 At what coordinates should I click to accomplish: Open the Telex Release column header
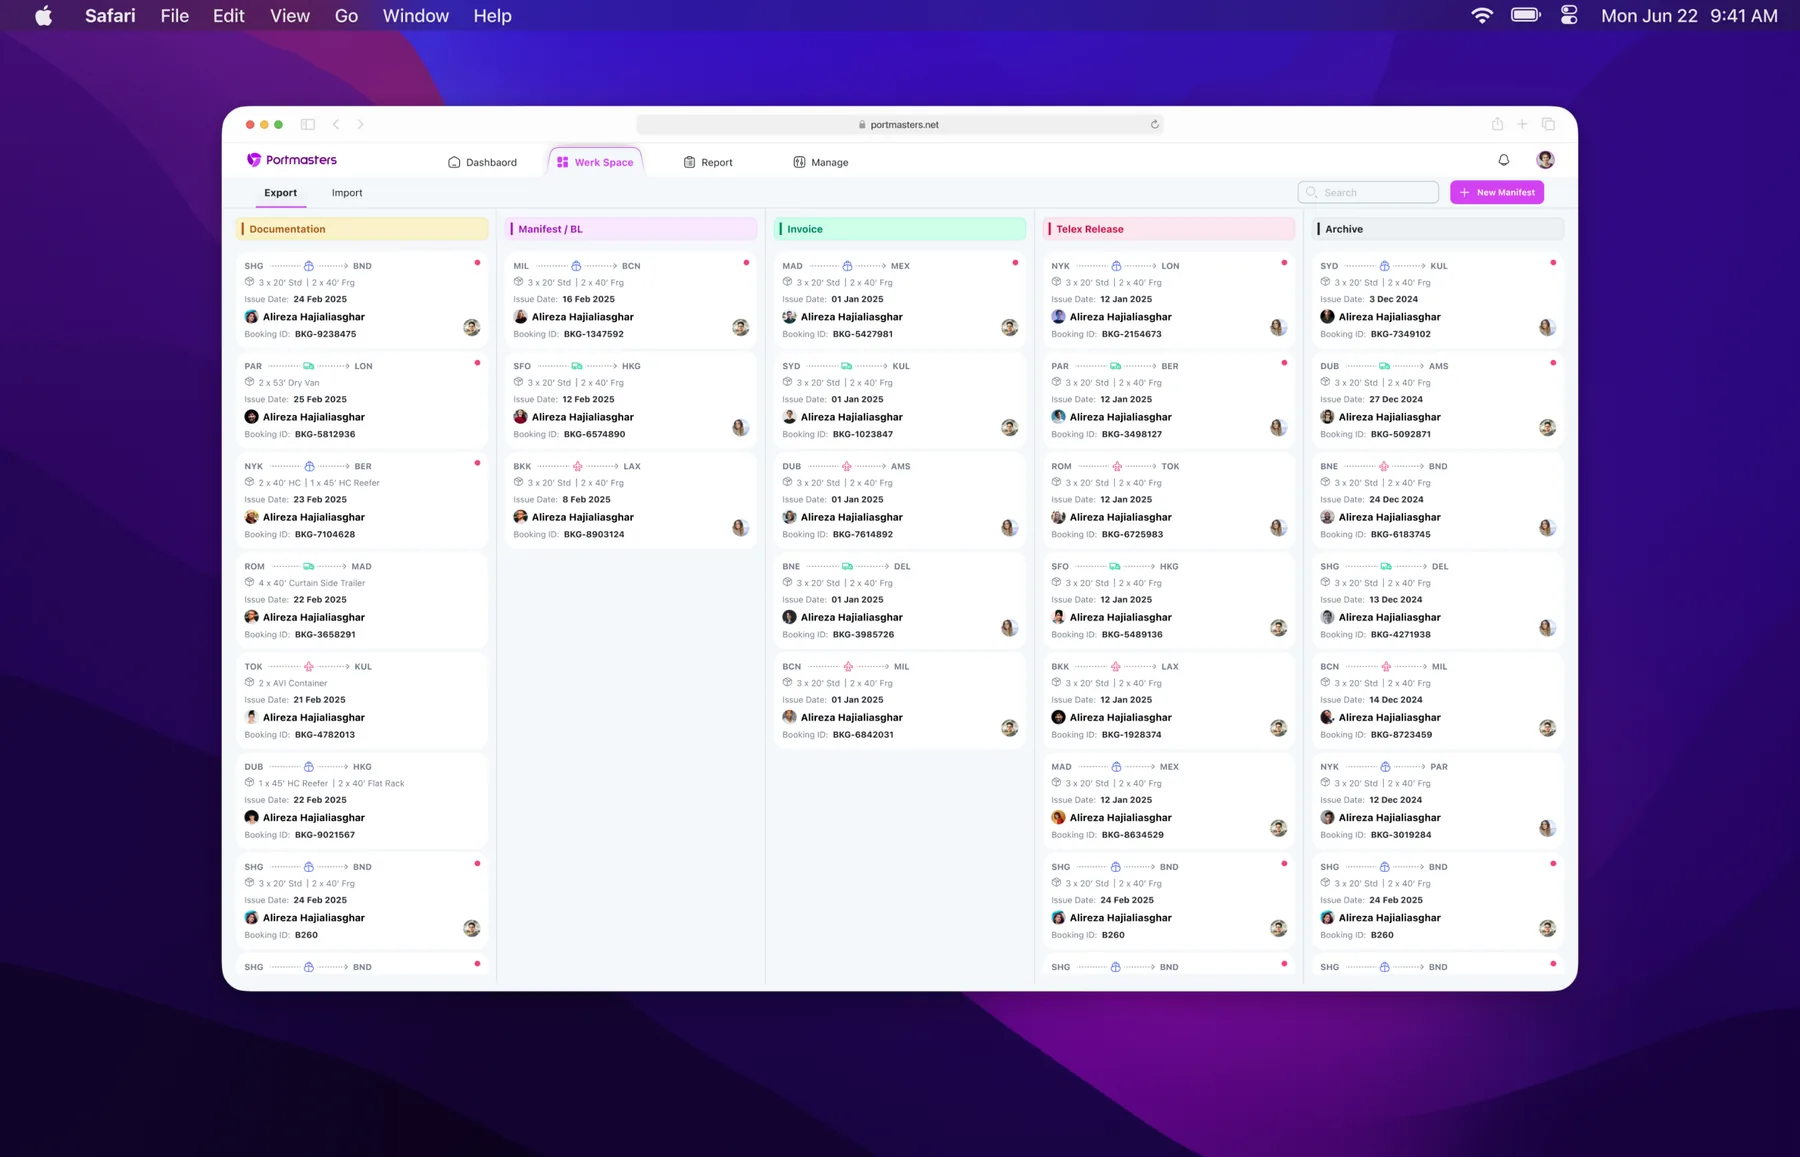(x=1168, y=229)
